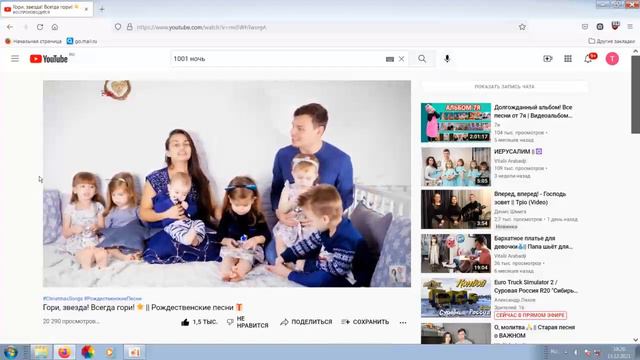Open File Explorer from the taskbar

pyautogui.click(x=41, y=352)
